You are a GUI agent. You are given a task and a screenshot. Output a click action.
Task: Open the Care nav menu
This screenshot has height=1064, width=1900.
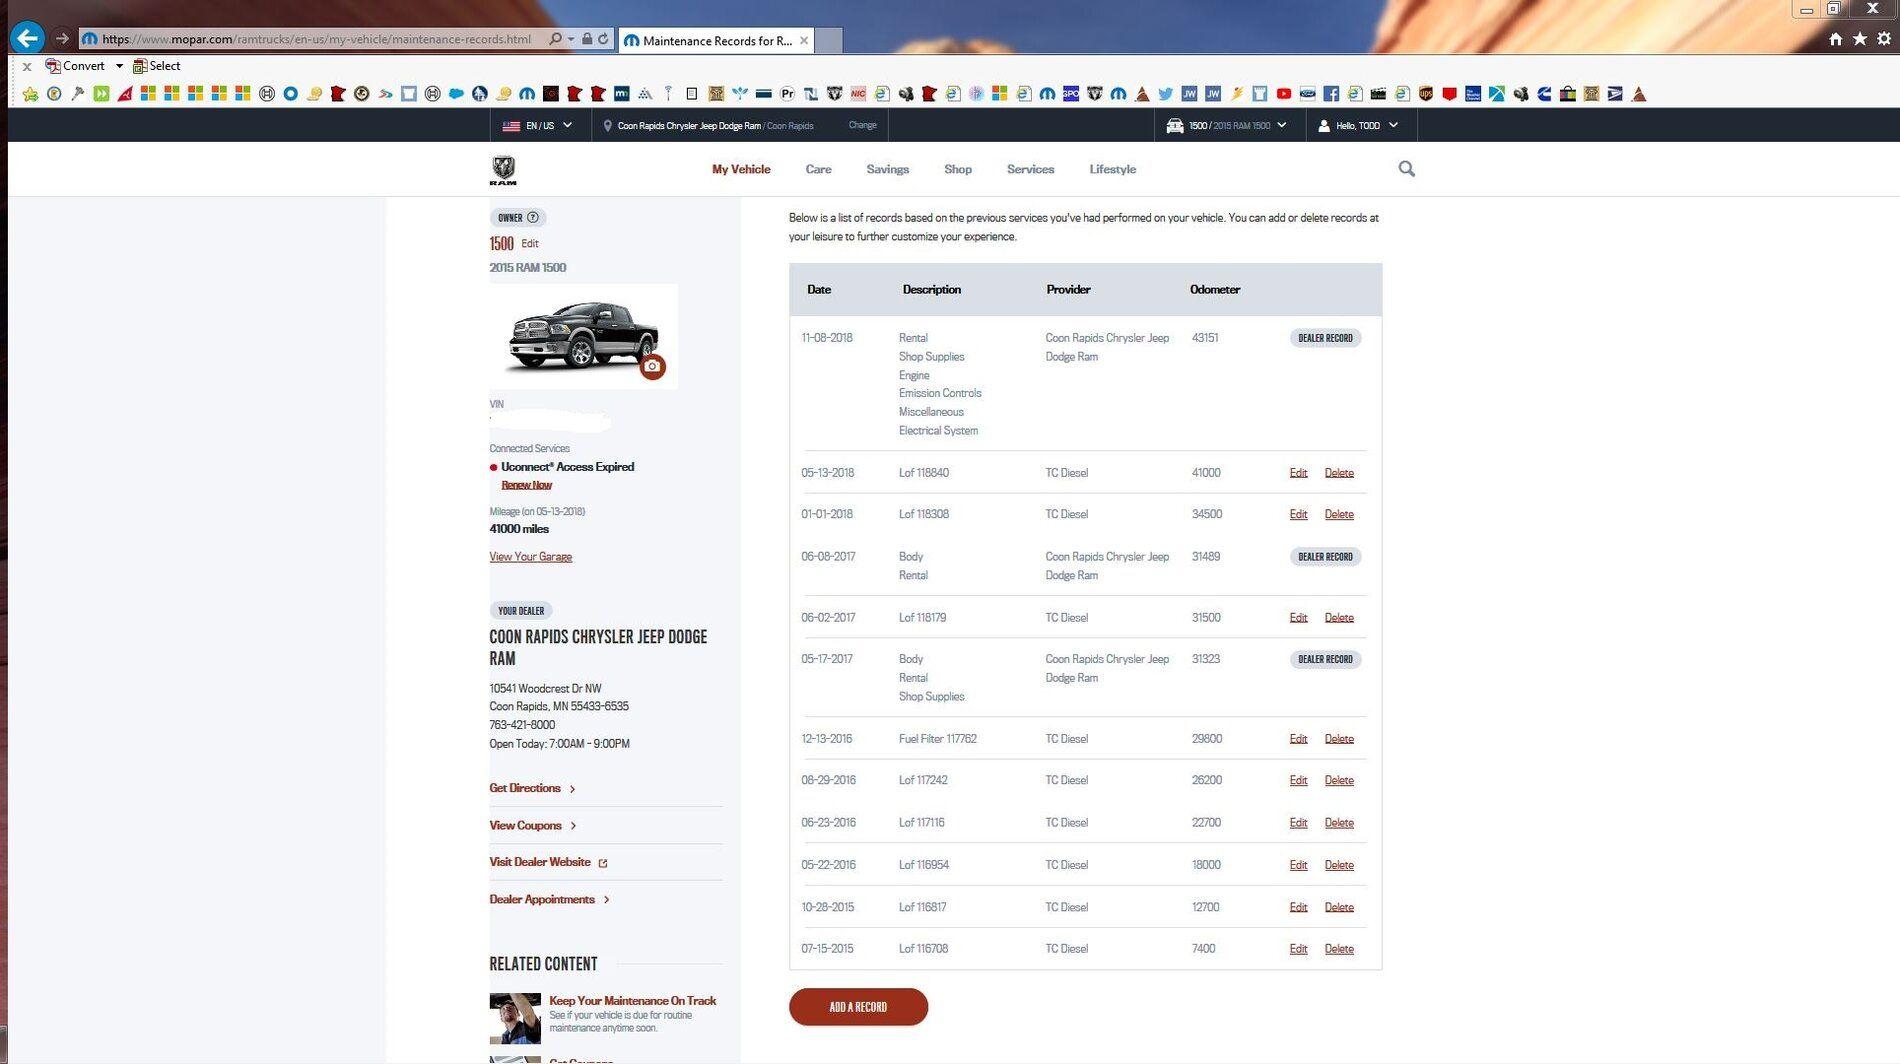(x=818, y=169)
